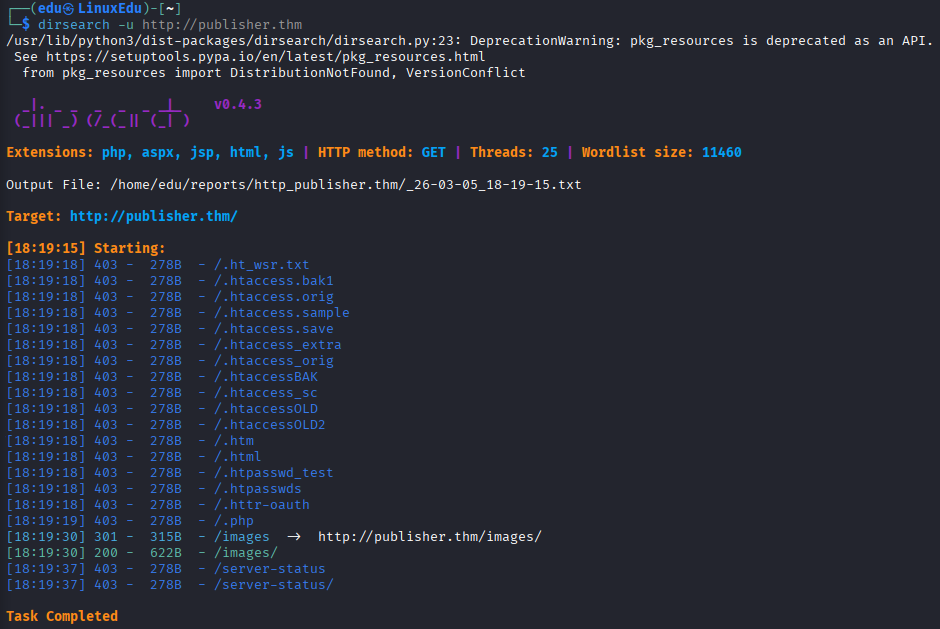The width and height of the screenshot is (940, 629).
Task: Click the path /.htpasswds
Action: [258, 489]
